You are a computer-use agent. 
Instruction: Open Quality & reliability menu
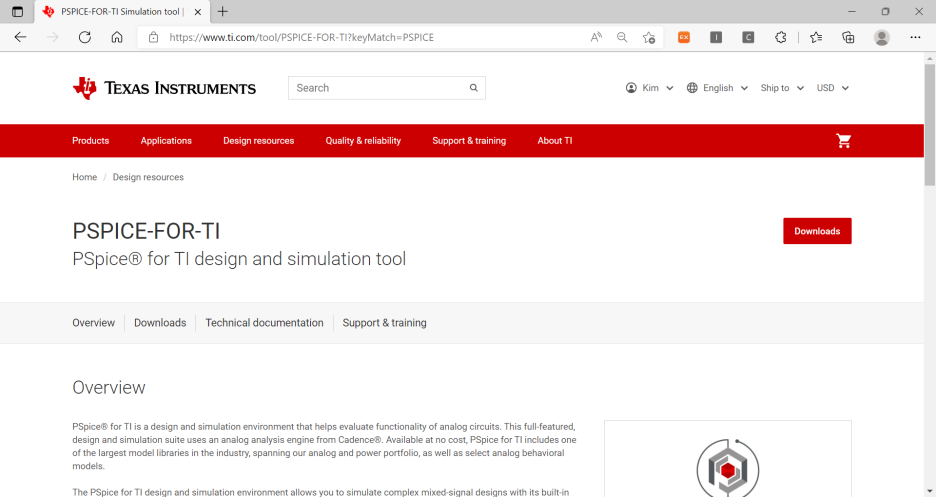(363, 141)
